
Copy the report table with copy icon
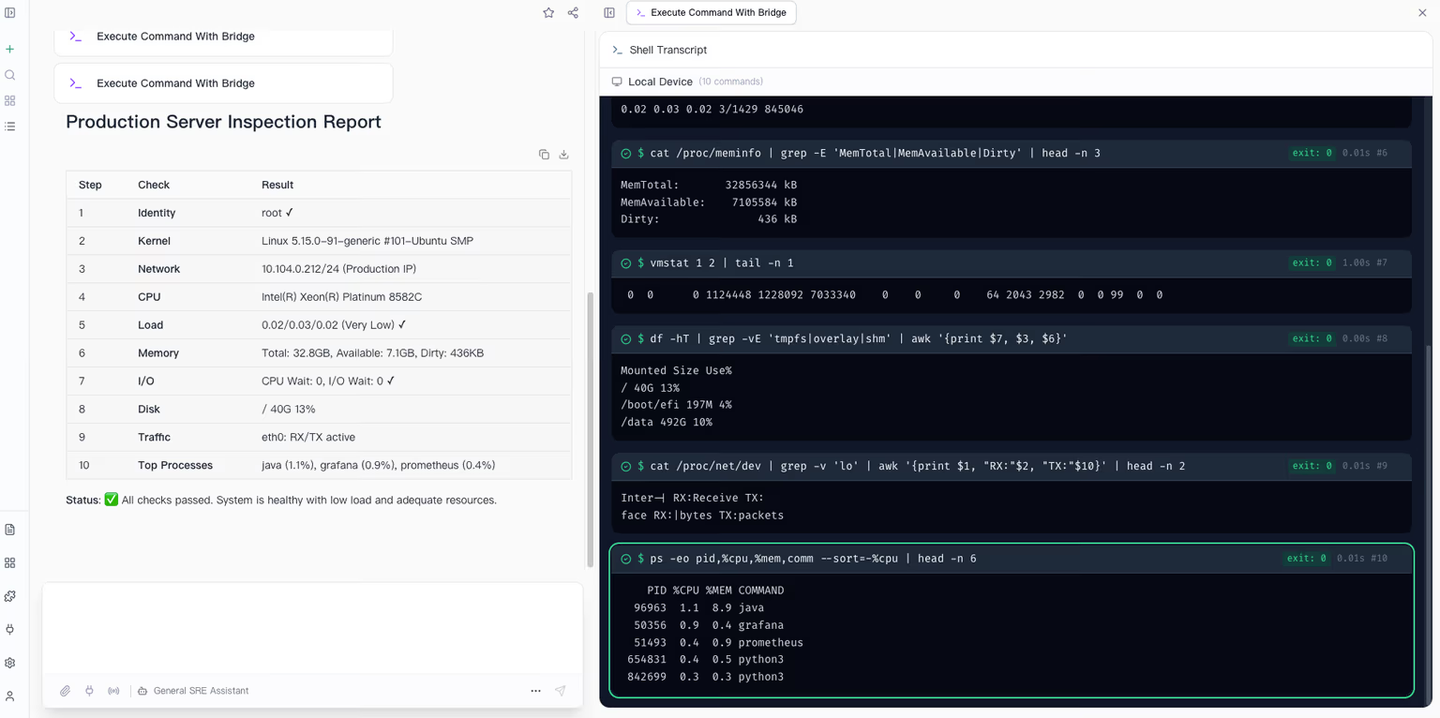(x=544, y=154)
